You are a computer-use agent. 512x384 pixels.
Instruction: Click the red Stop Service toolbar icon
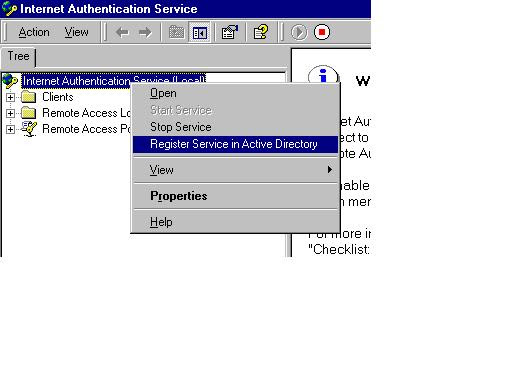pos(322,32)
